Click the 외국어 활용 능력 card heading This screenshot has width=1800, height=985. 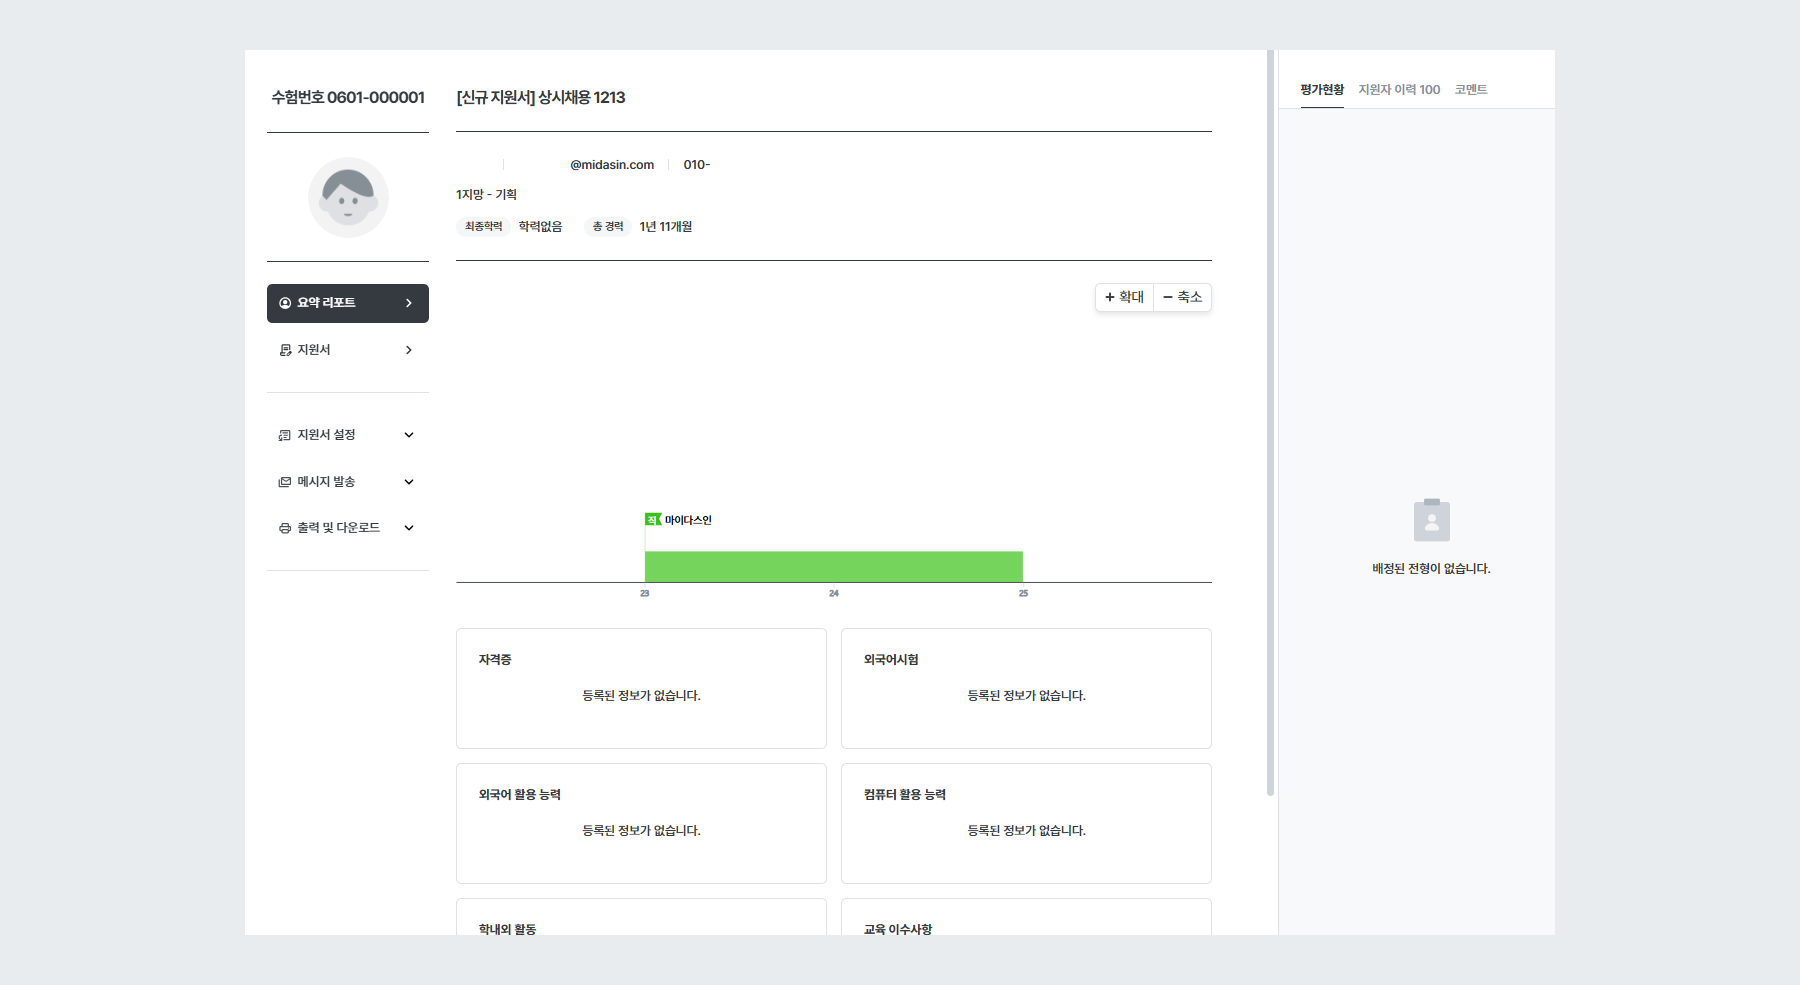520,795
